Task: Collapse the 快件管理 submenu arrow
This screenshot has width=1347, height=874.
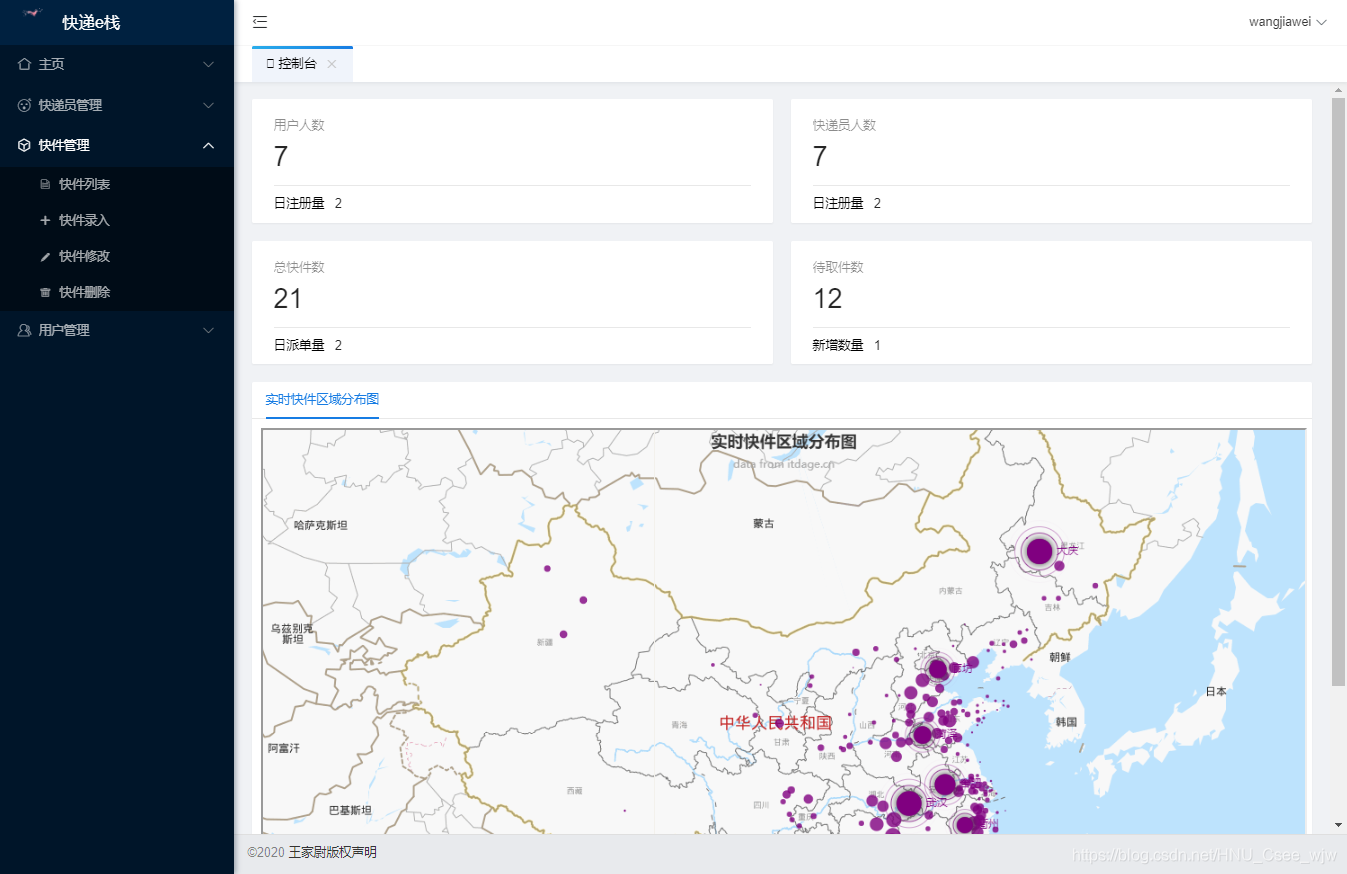Action: [208, 146]
